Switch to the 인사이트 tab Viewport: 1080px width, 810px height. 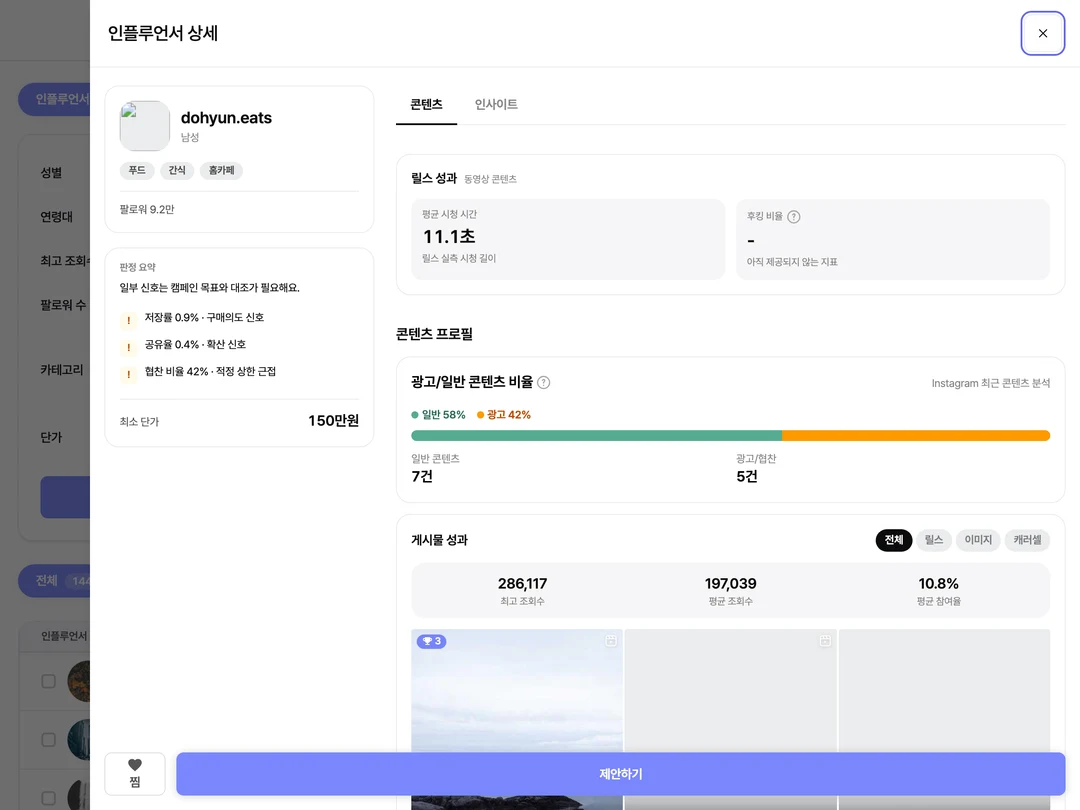(496, 104)
